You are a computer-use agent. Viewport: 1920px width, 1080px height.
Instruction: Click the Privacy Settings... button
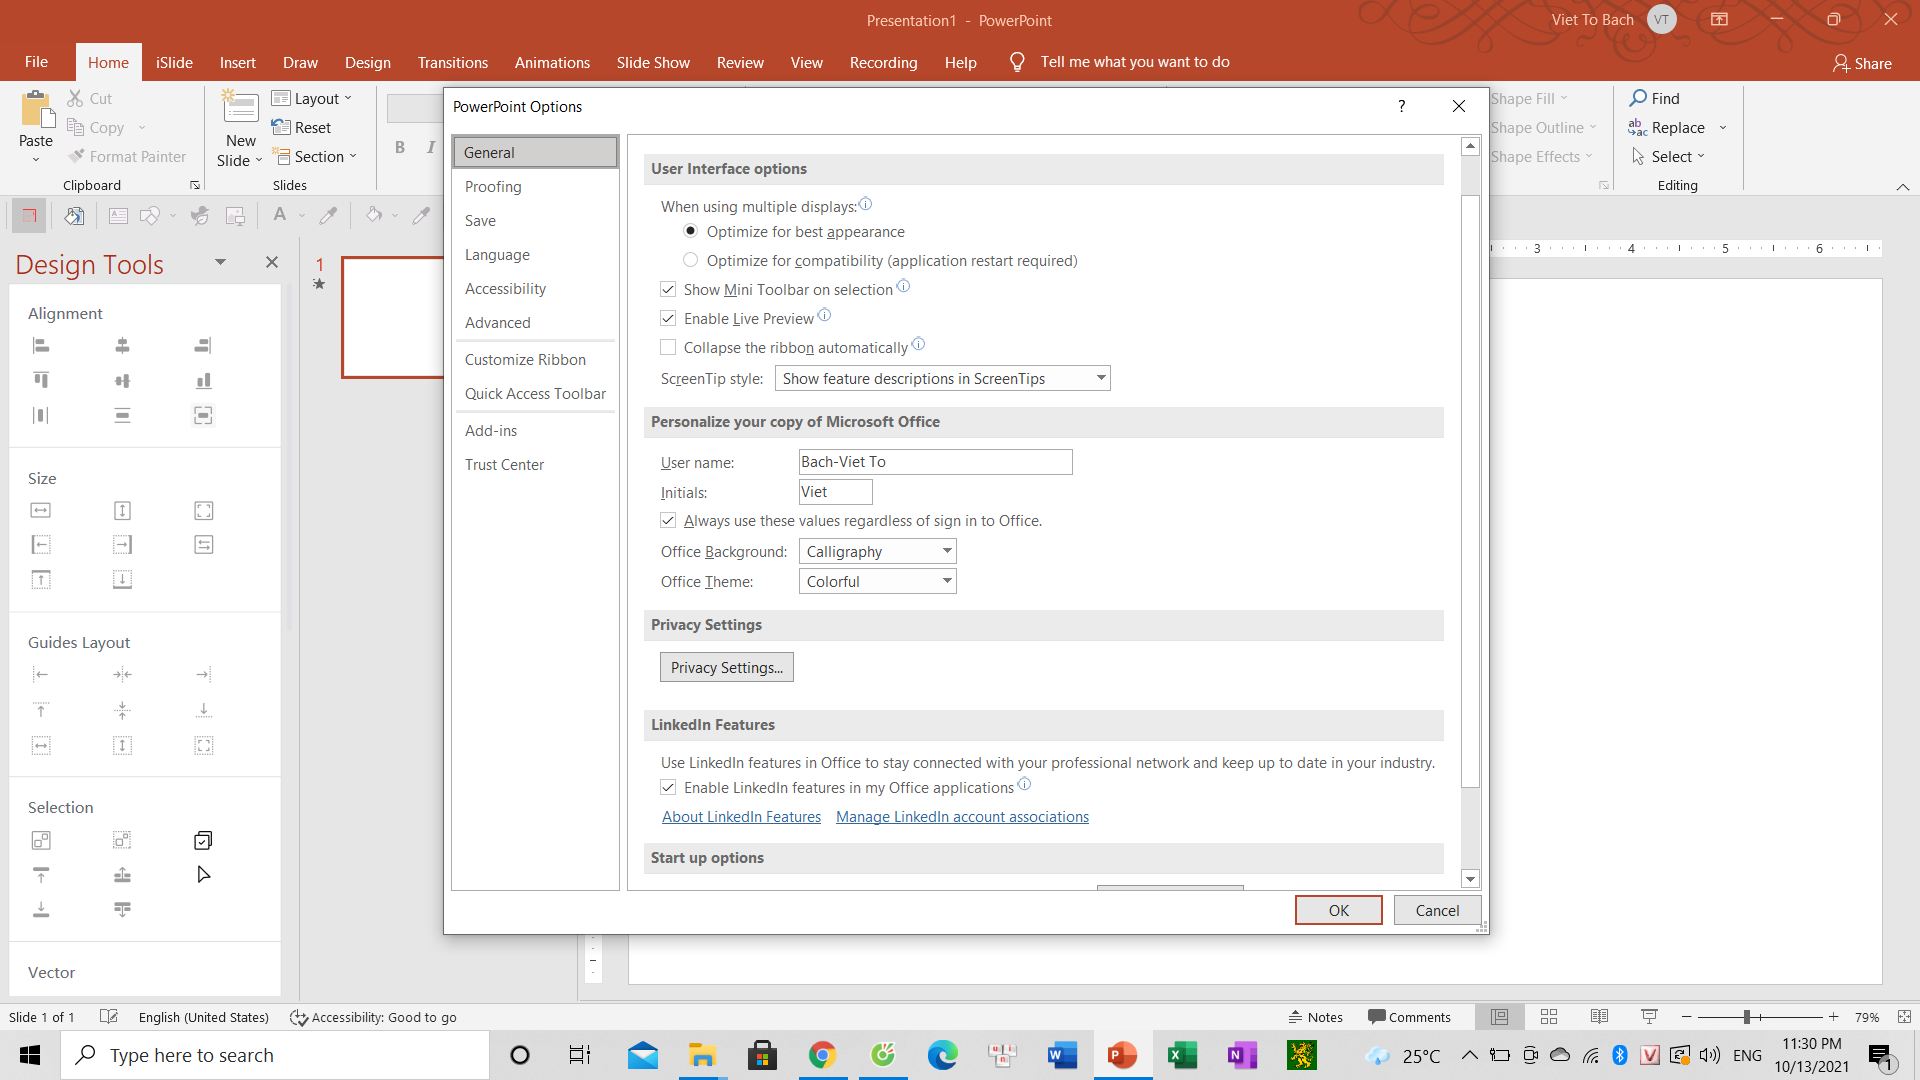[x=726, y=667]
